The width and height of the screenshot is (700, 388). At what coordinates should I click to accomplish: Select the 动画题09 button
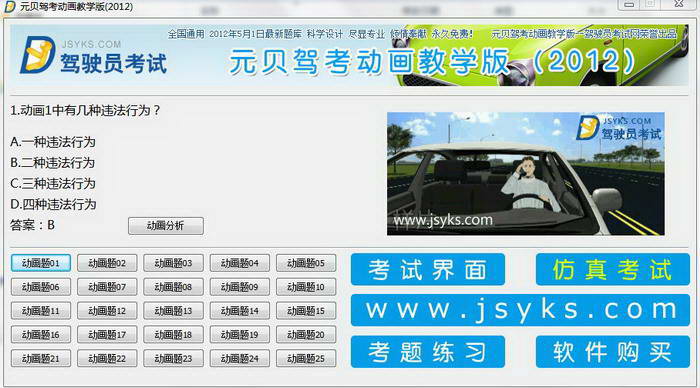[x=240, y=287]
